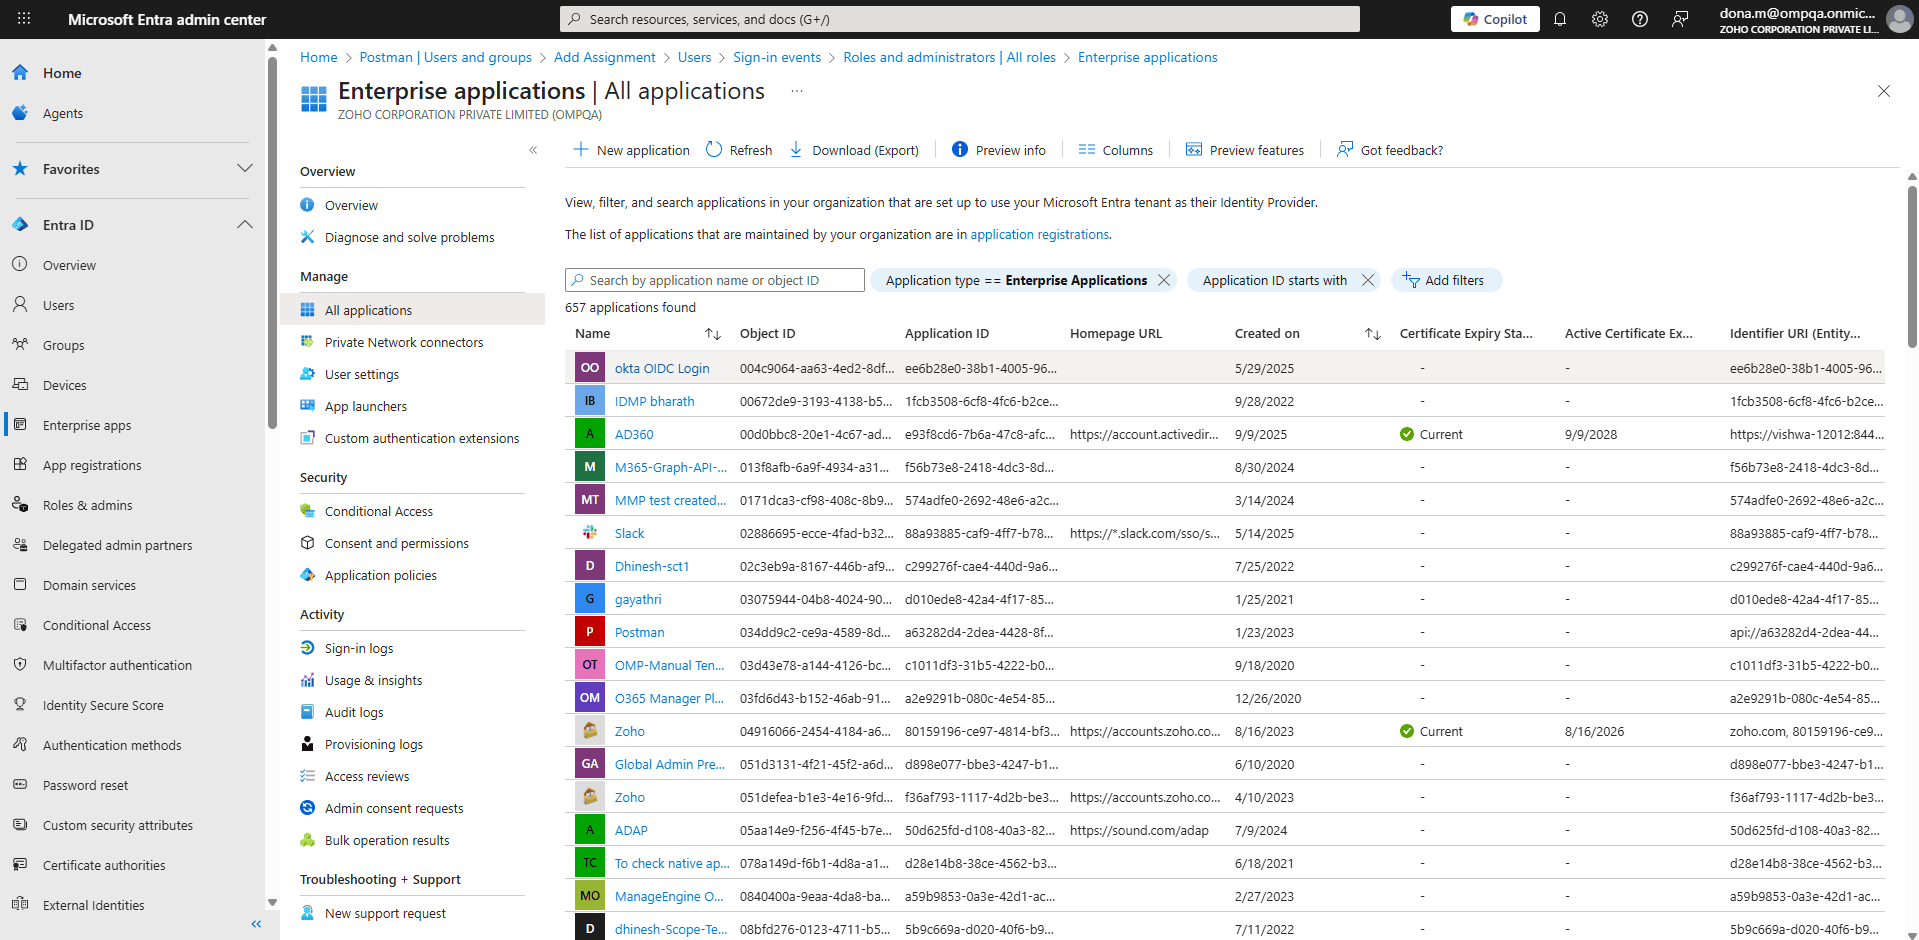This screenshot has width=1919, height=940.
Task: Click the Preview features icon
Action: click(x=1194, y=149)
